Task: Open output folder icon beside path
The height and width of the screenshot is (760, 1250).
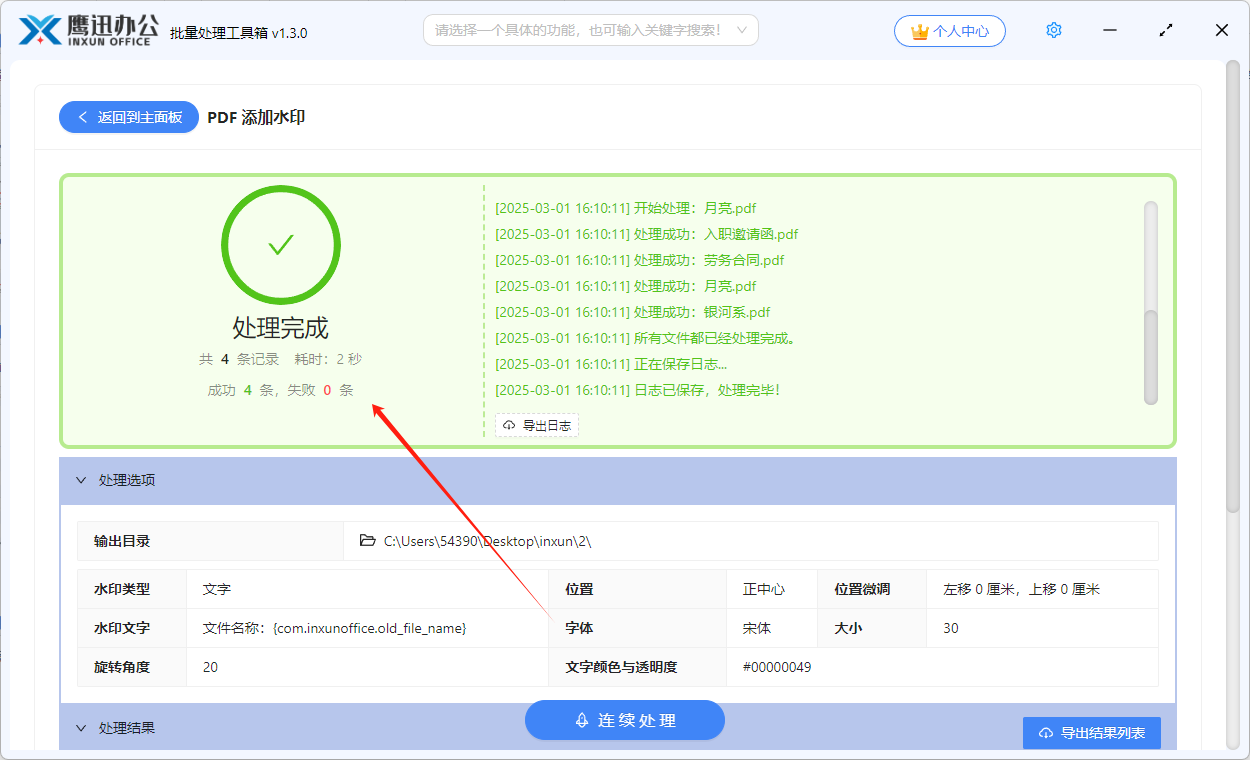Action: tap(368, 541)
